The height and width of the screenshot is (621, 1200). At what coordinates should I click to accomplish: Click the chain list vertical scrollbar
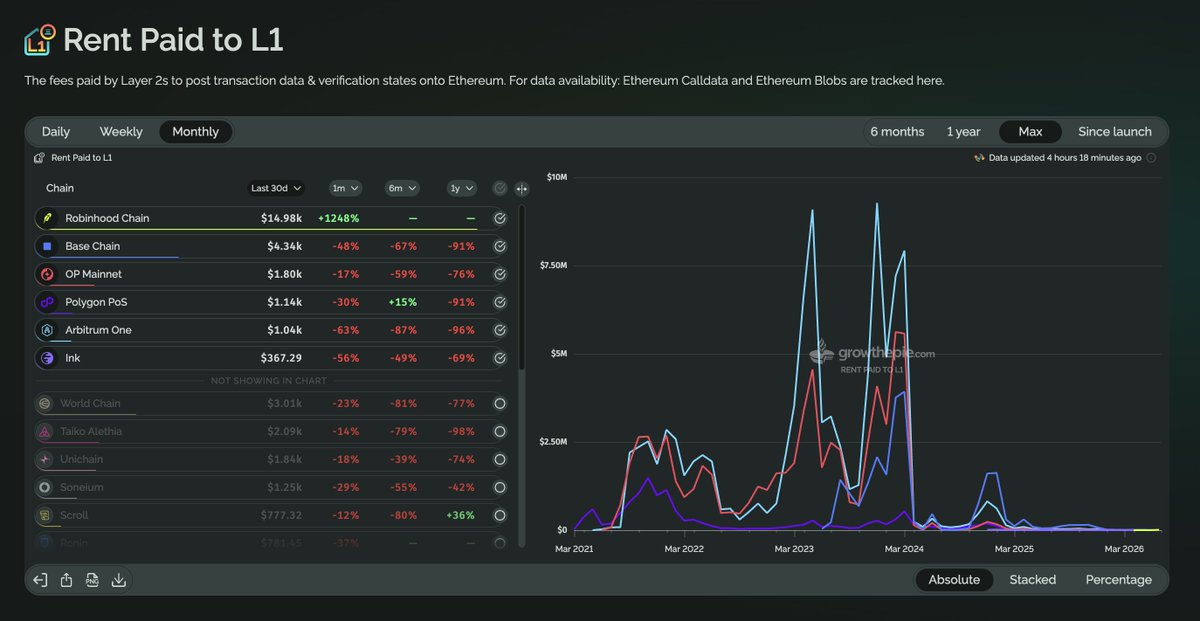pos(522,288)
